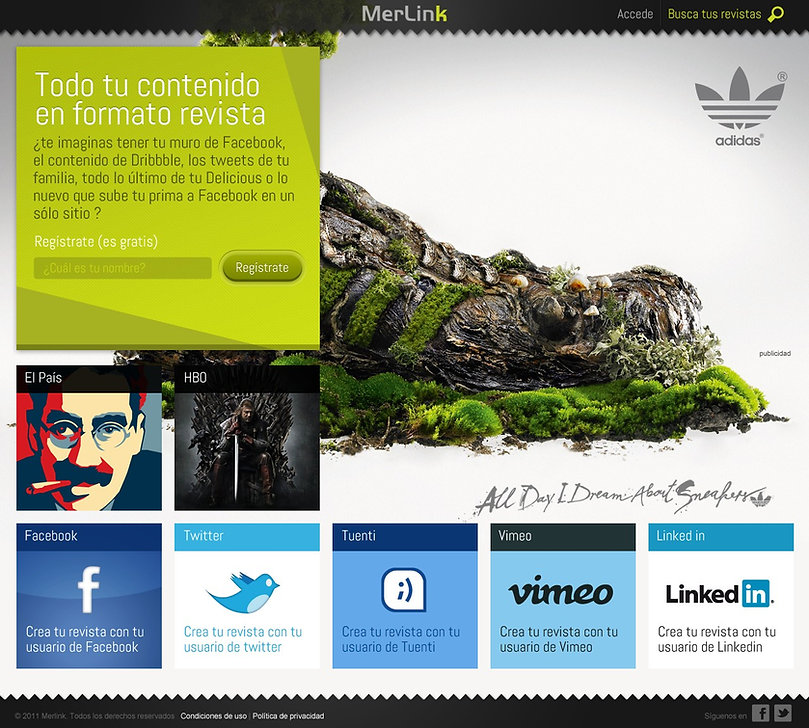The height and width of the screenshot is (728, 809).
Task: Click the Facebook f logo tile icon
Action: coord(89,589)
